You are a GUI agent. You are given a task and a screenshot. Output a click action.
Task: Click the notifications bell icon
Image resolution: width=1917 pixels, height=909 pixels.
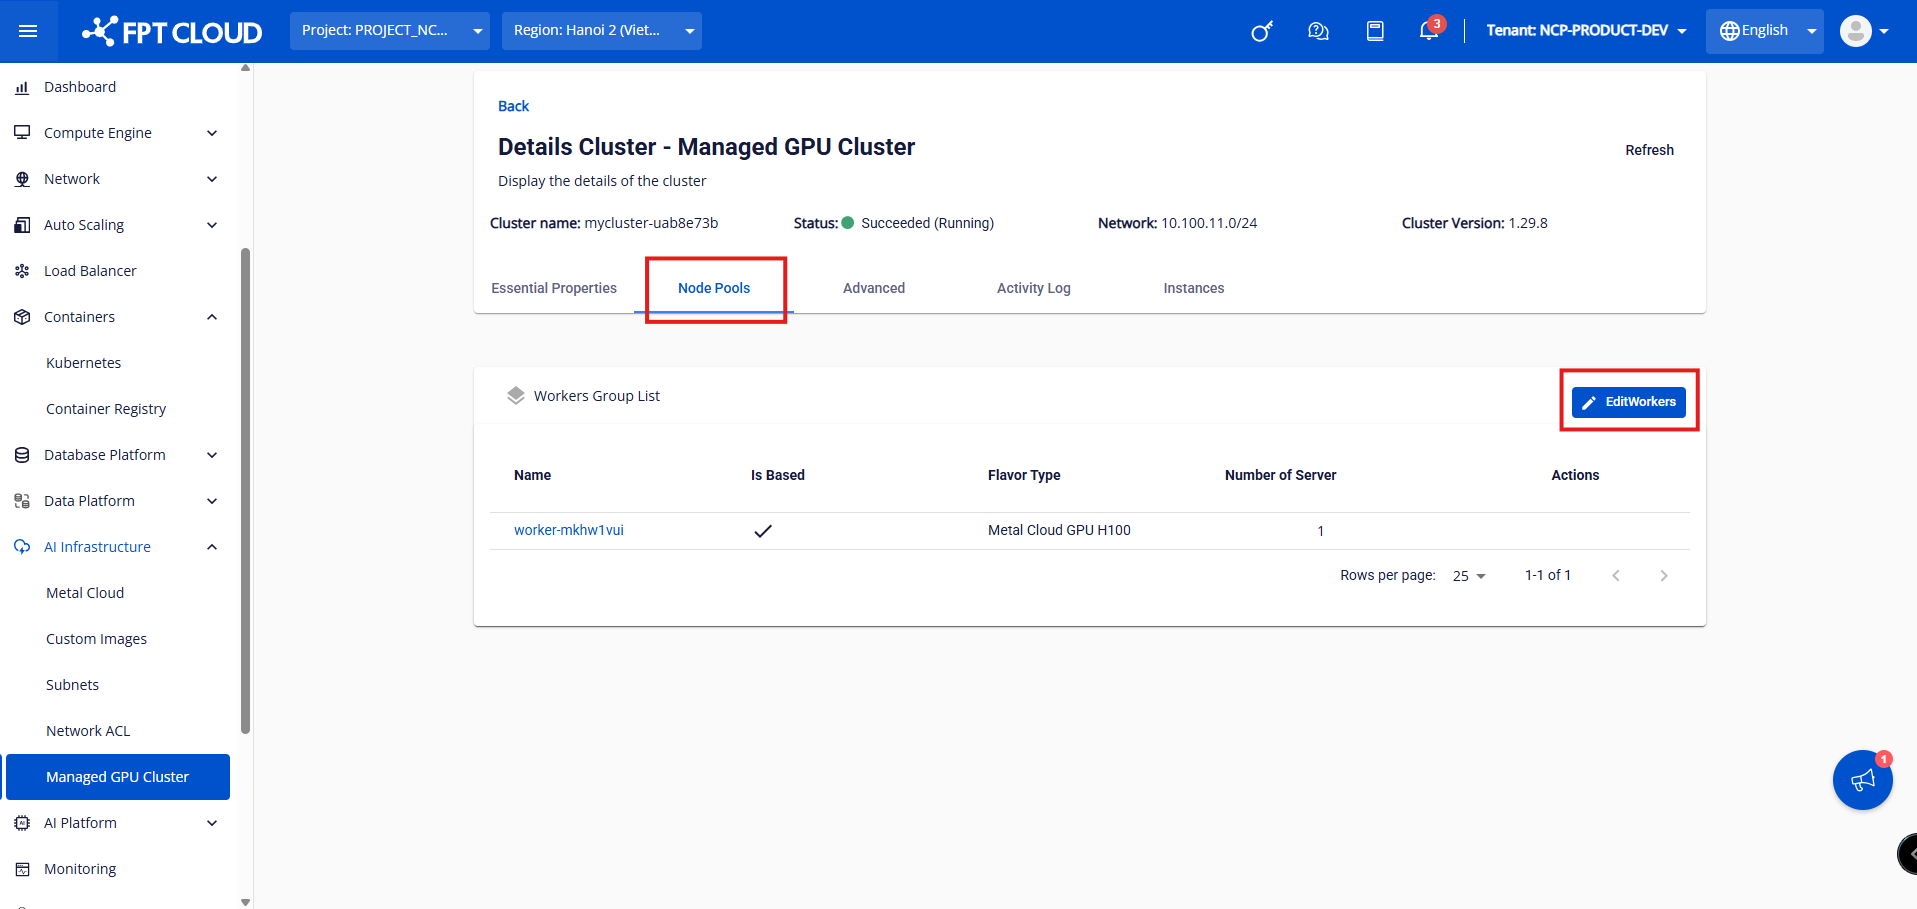point(1429,31)
